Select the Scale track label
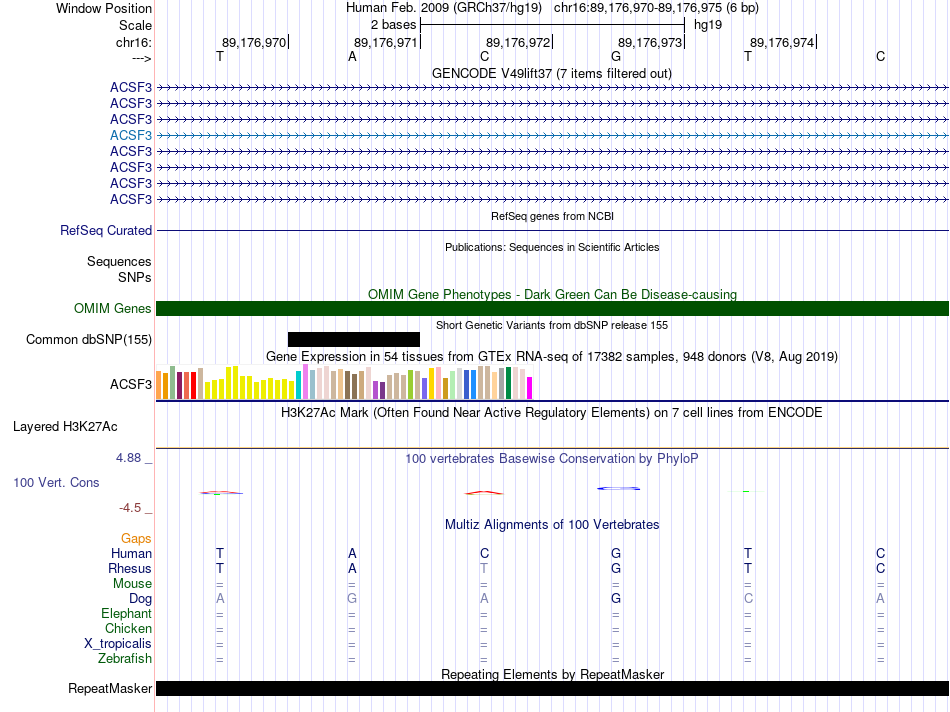This screenshot has width=950, height=712. tap(135, 25)
